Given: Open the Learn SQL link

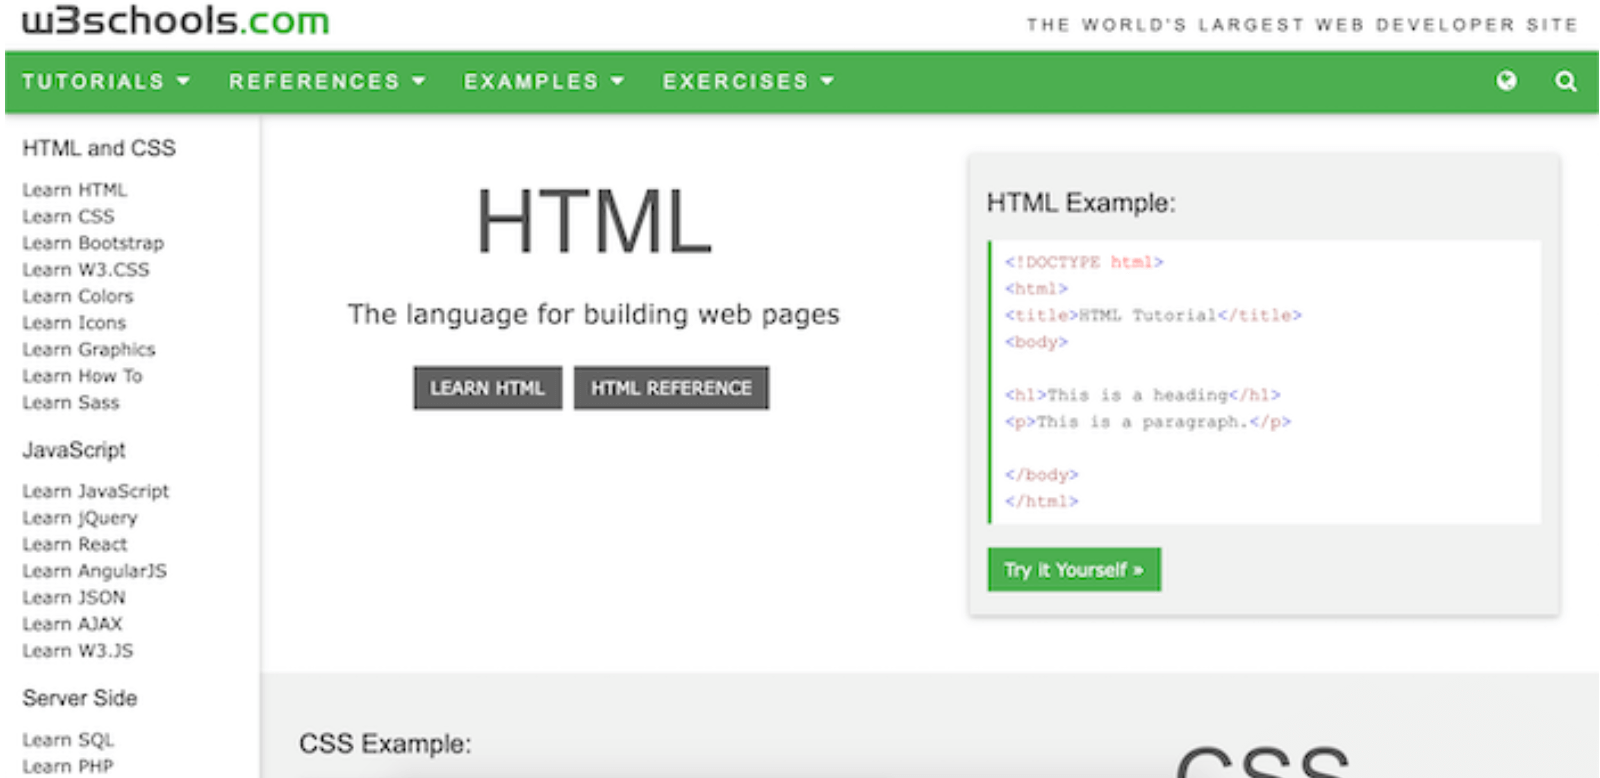Looking at the screenshot, I should coord(68,740).
